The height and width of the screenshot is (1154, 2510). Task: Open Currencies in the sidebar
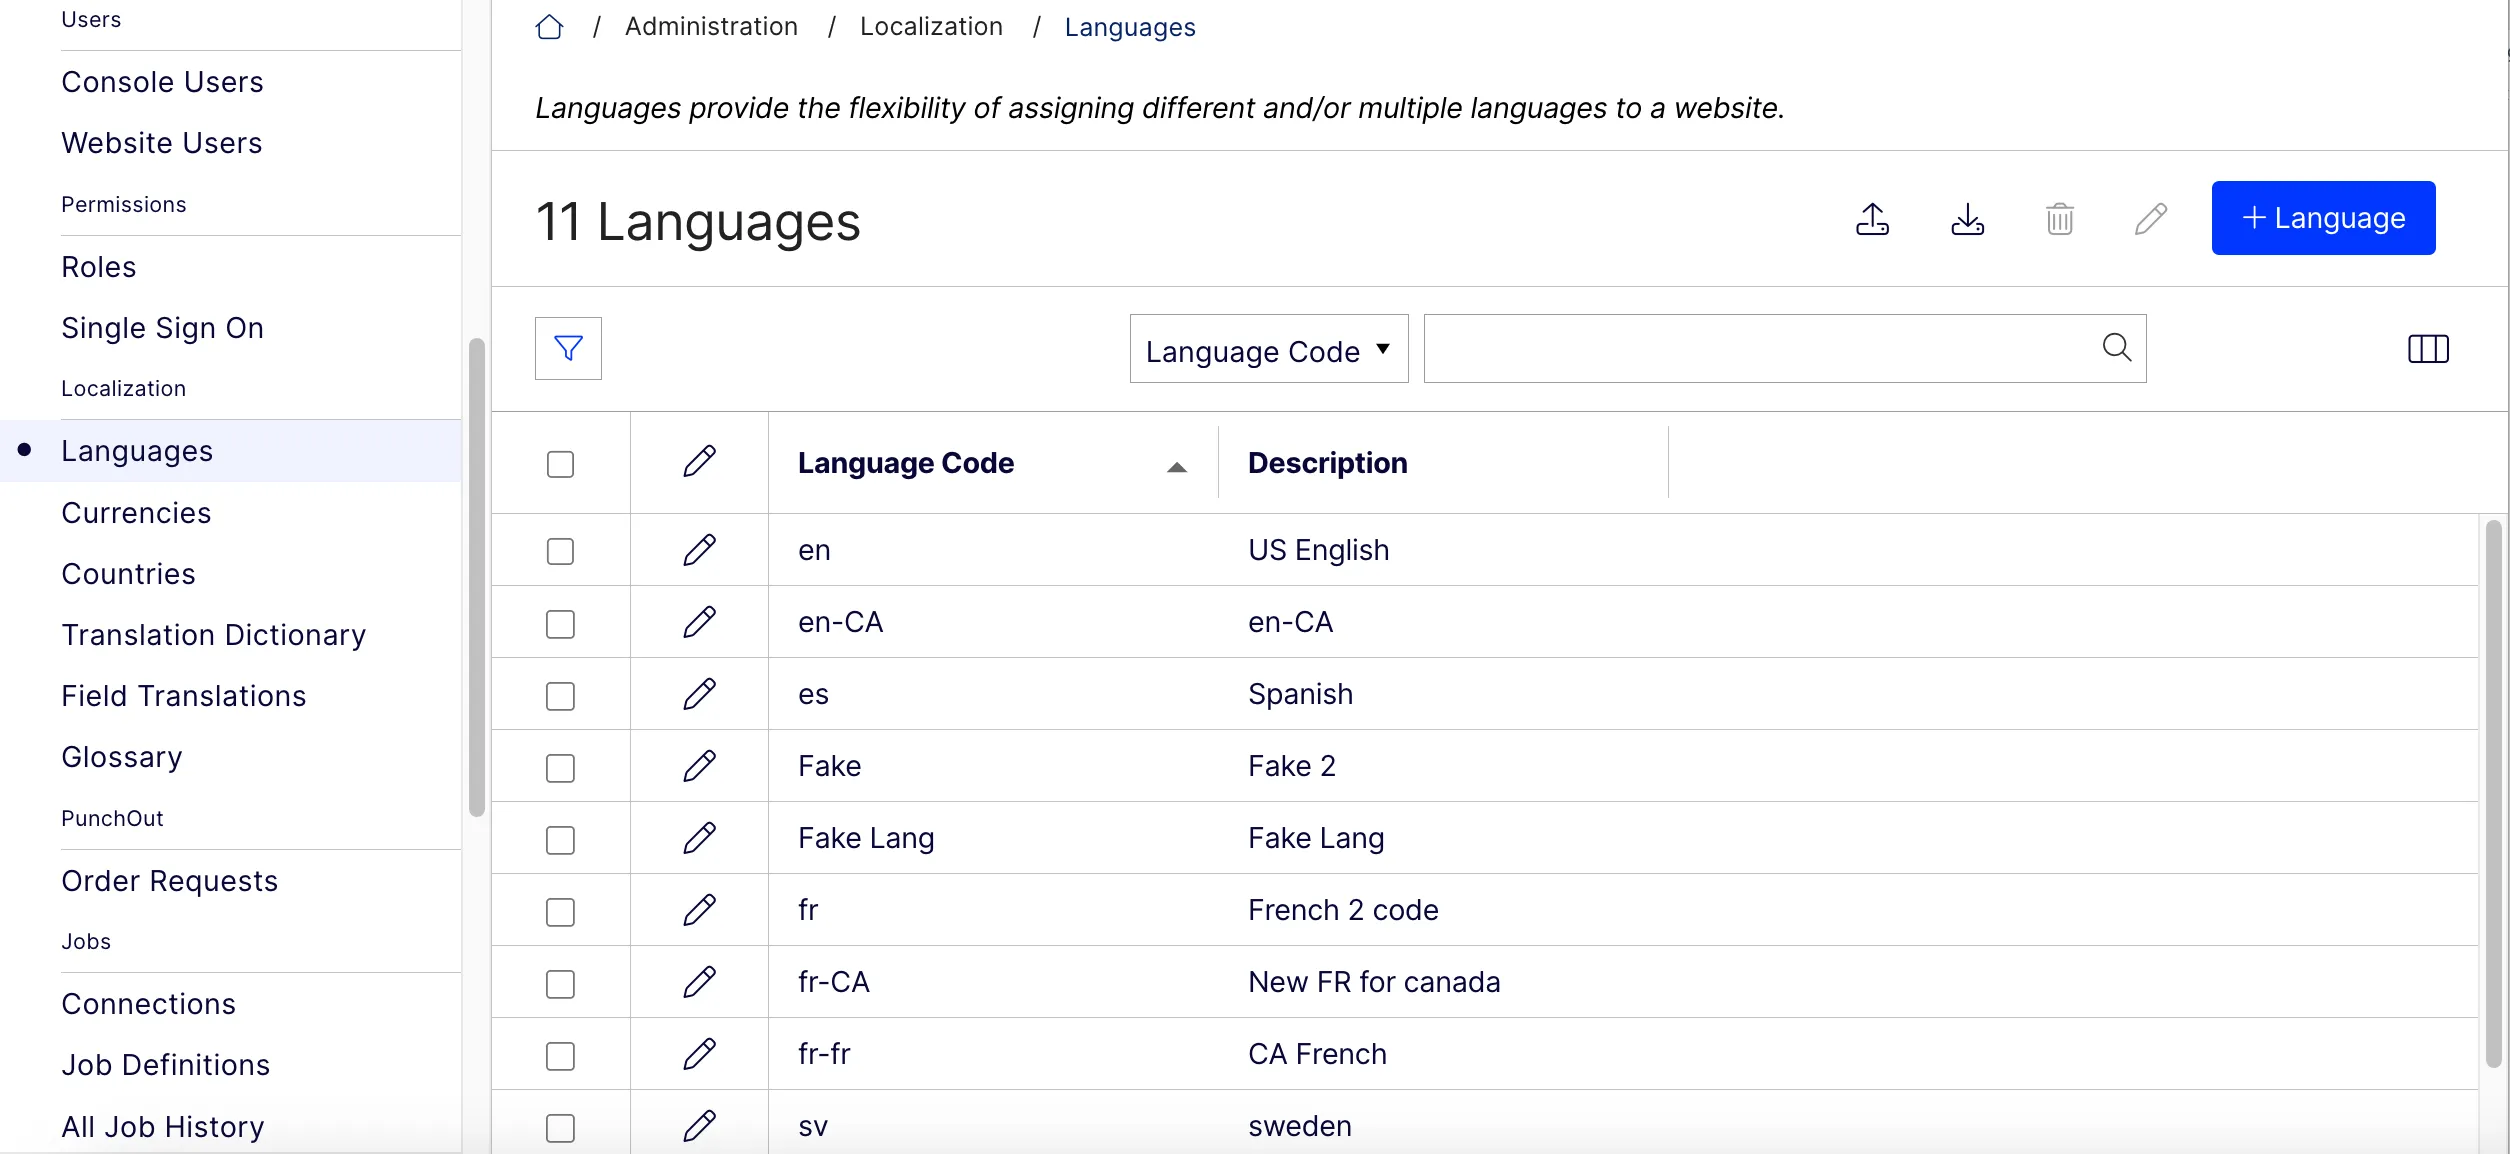(136, 513)
